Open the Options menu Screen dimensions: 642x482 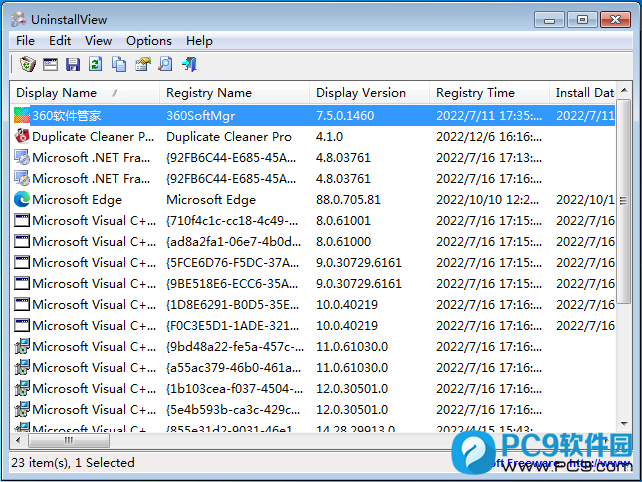click(x=149, y=41)
